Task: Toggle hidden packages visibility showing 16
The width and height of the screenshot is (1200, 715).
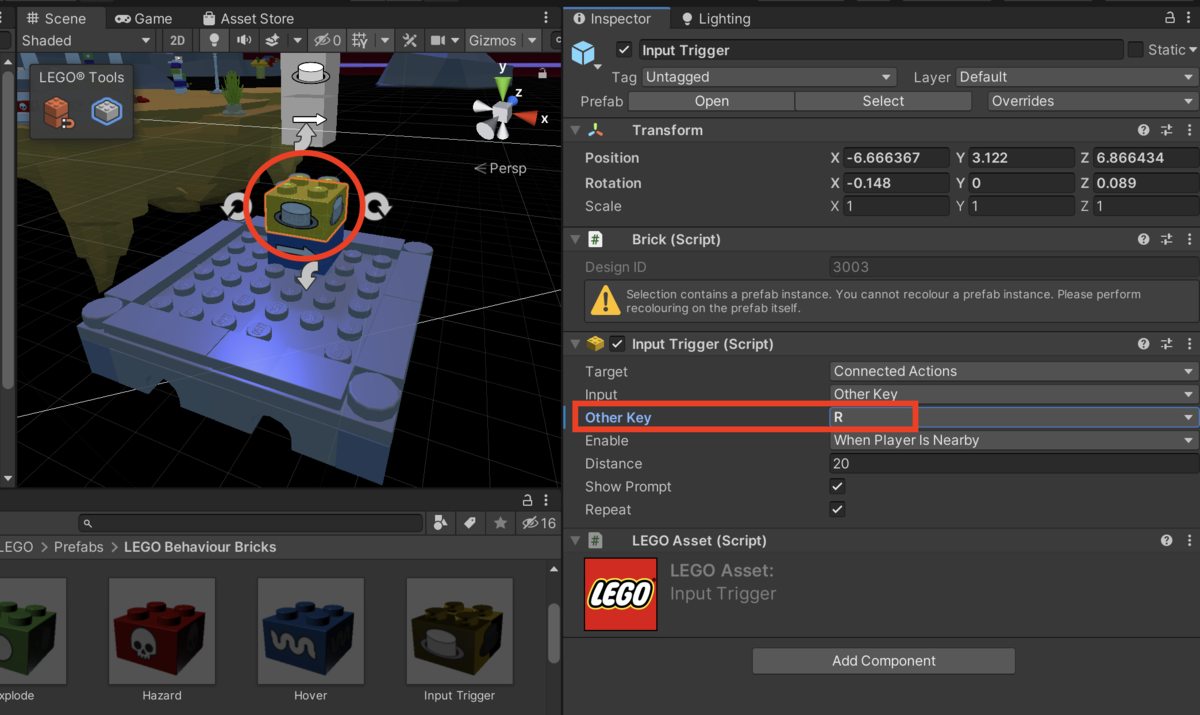Action: 537,523
